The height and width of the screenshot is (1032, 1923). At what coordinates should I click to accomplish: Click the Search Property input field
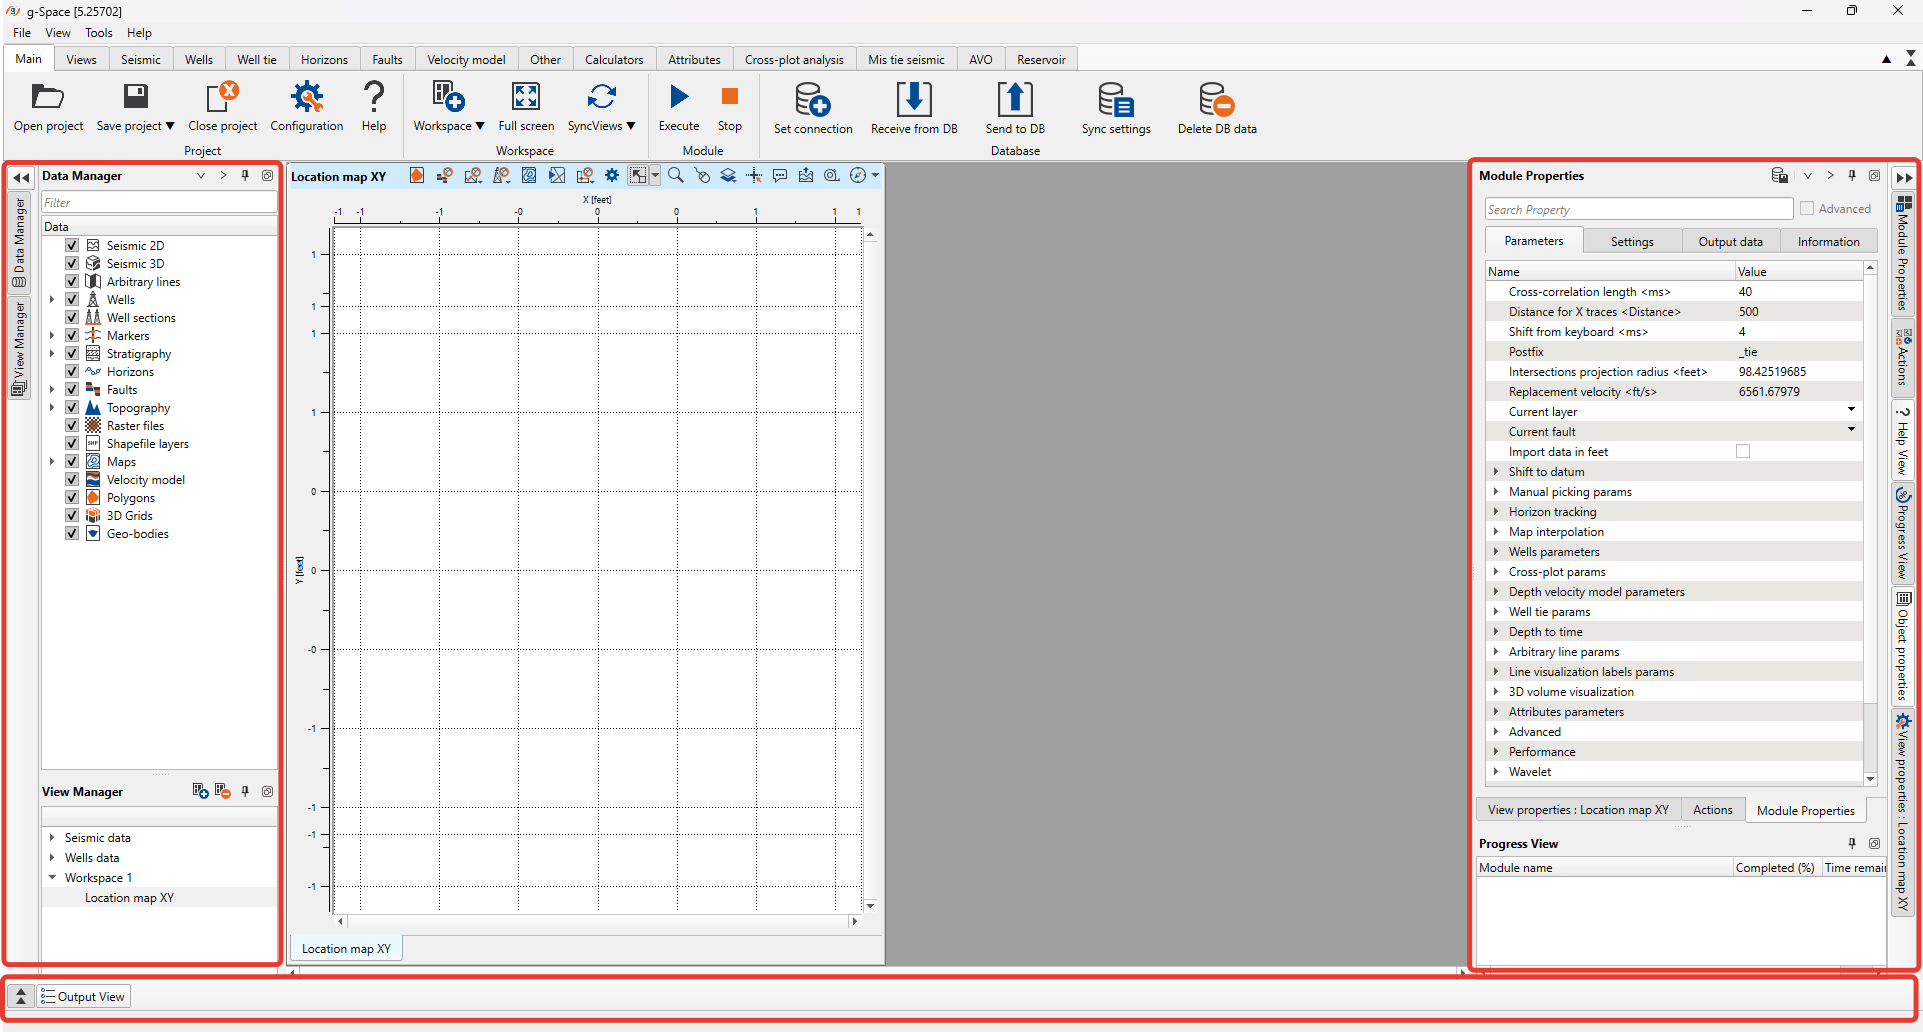coord(1638,210)
